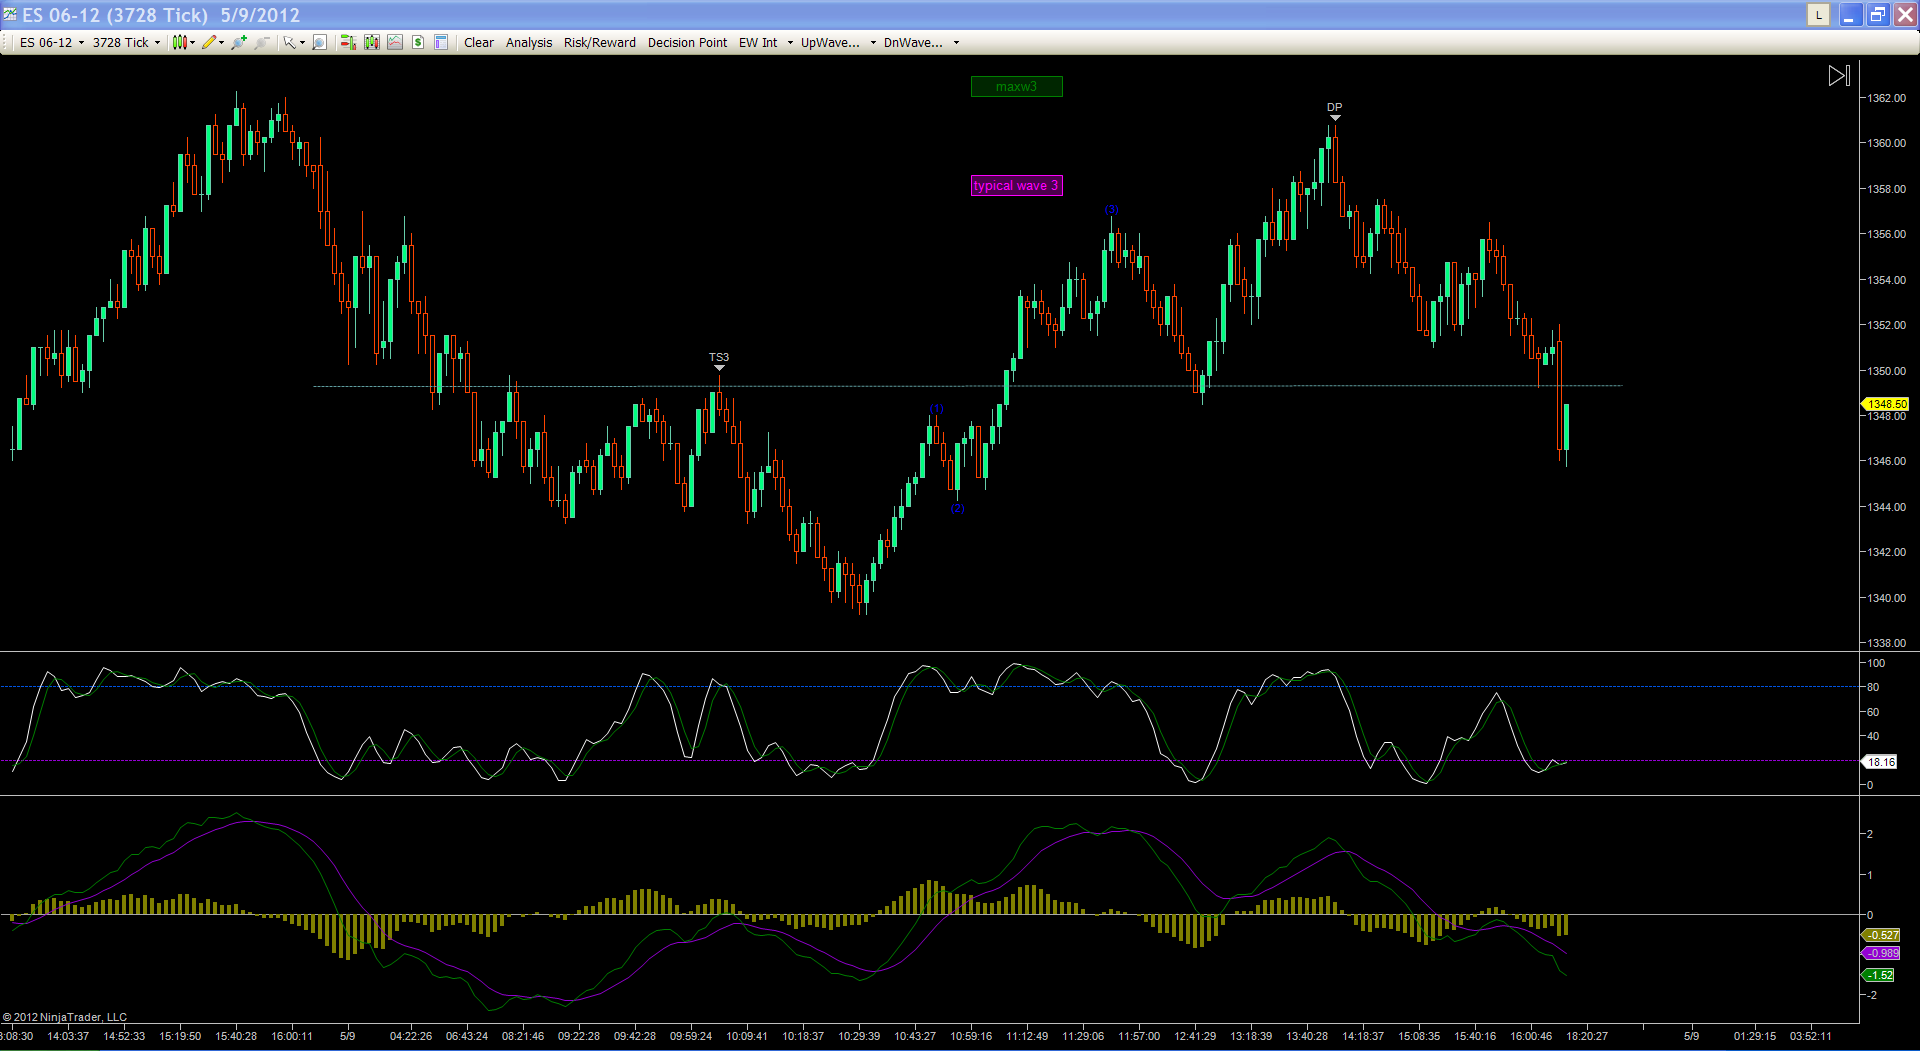The height and width of the screenshot is (1051, 1920).
Task: Open the indicators line chart icon
Action: pos(395,42)
